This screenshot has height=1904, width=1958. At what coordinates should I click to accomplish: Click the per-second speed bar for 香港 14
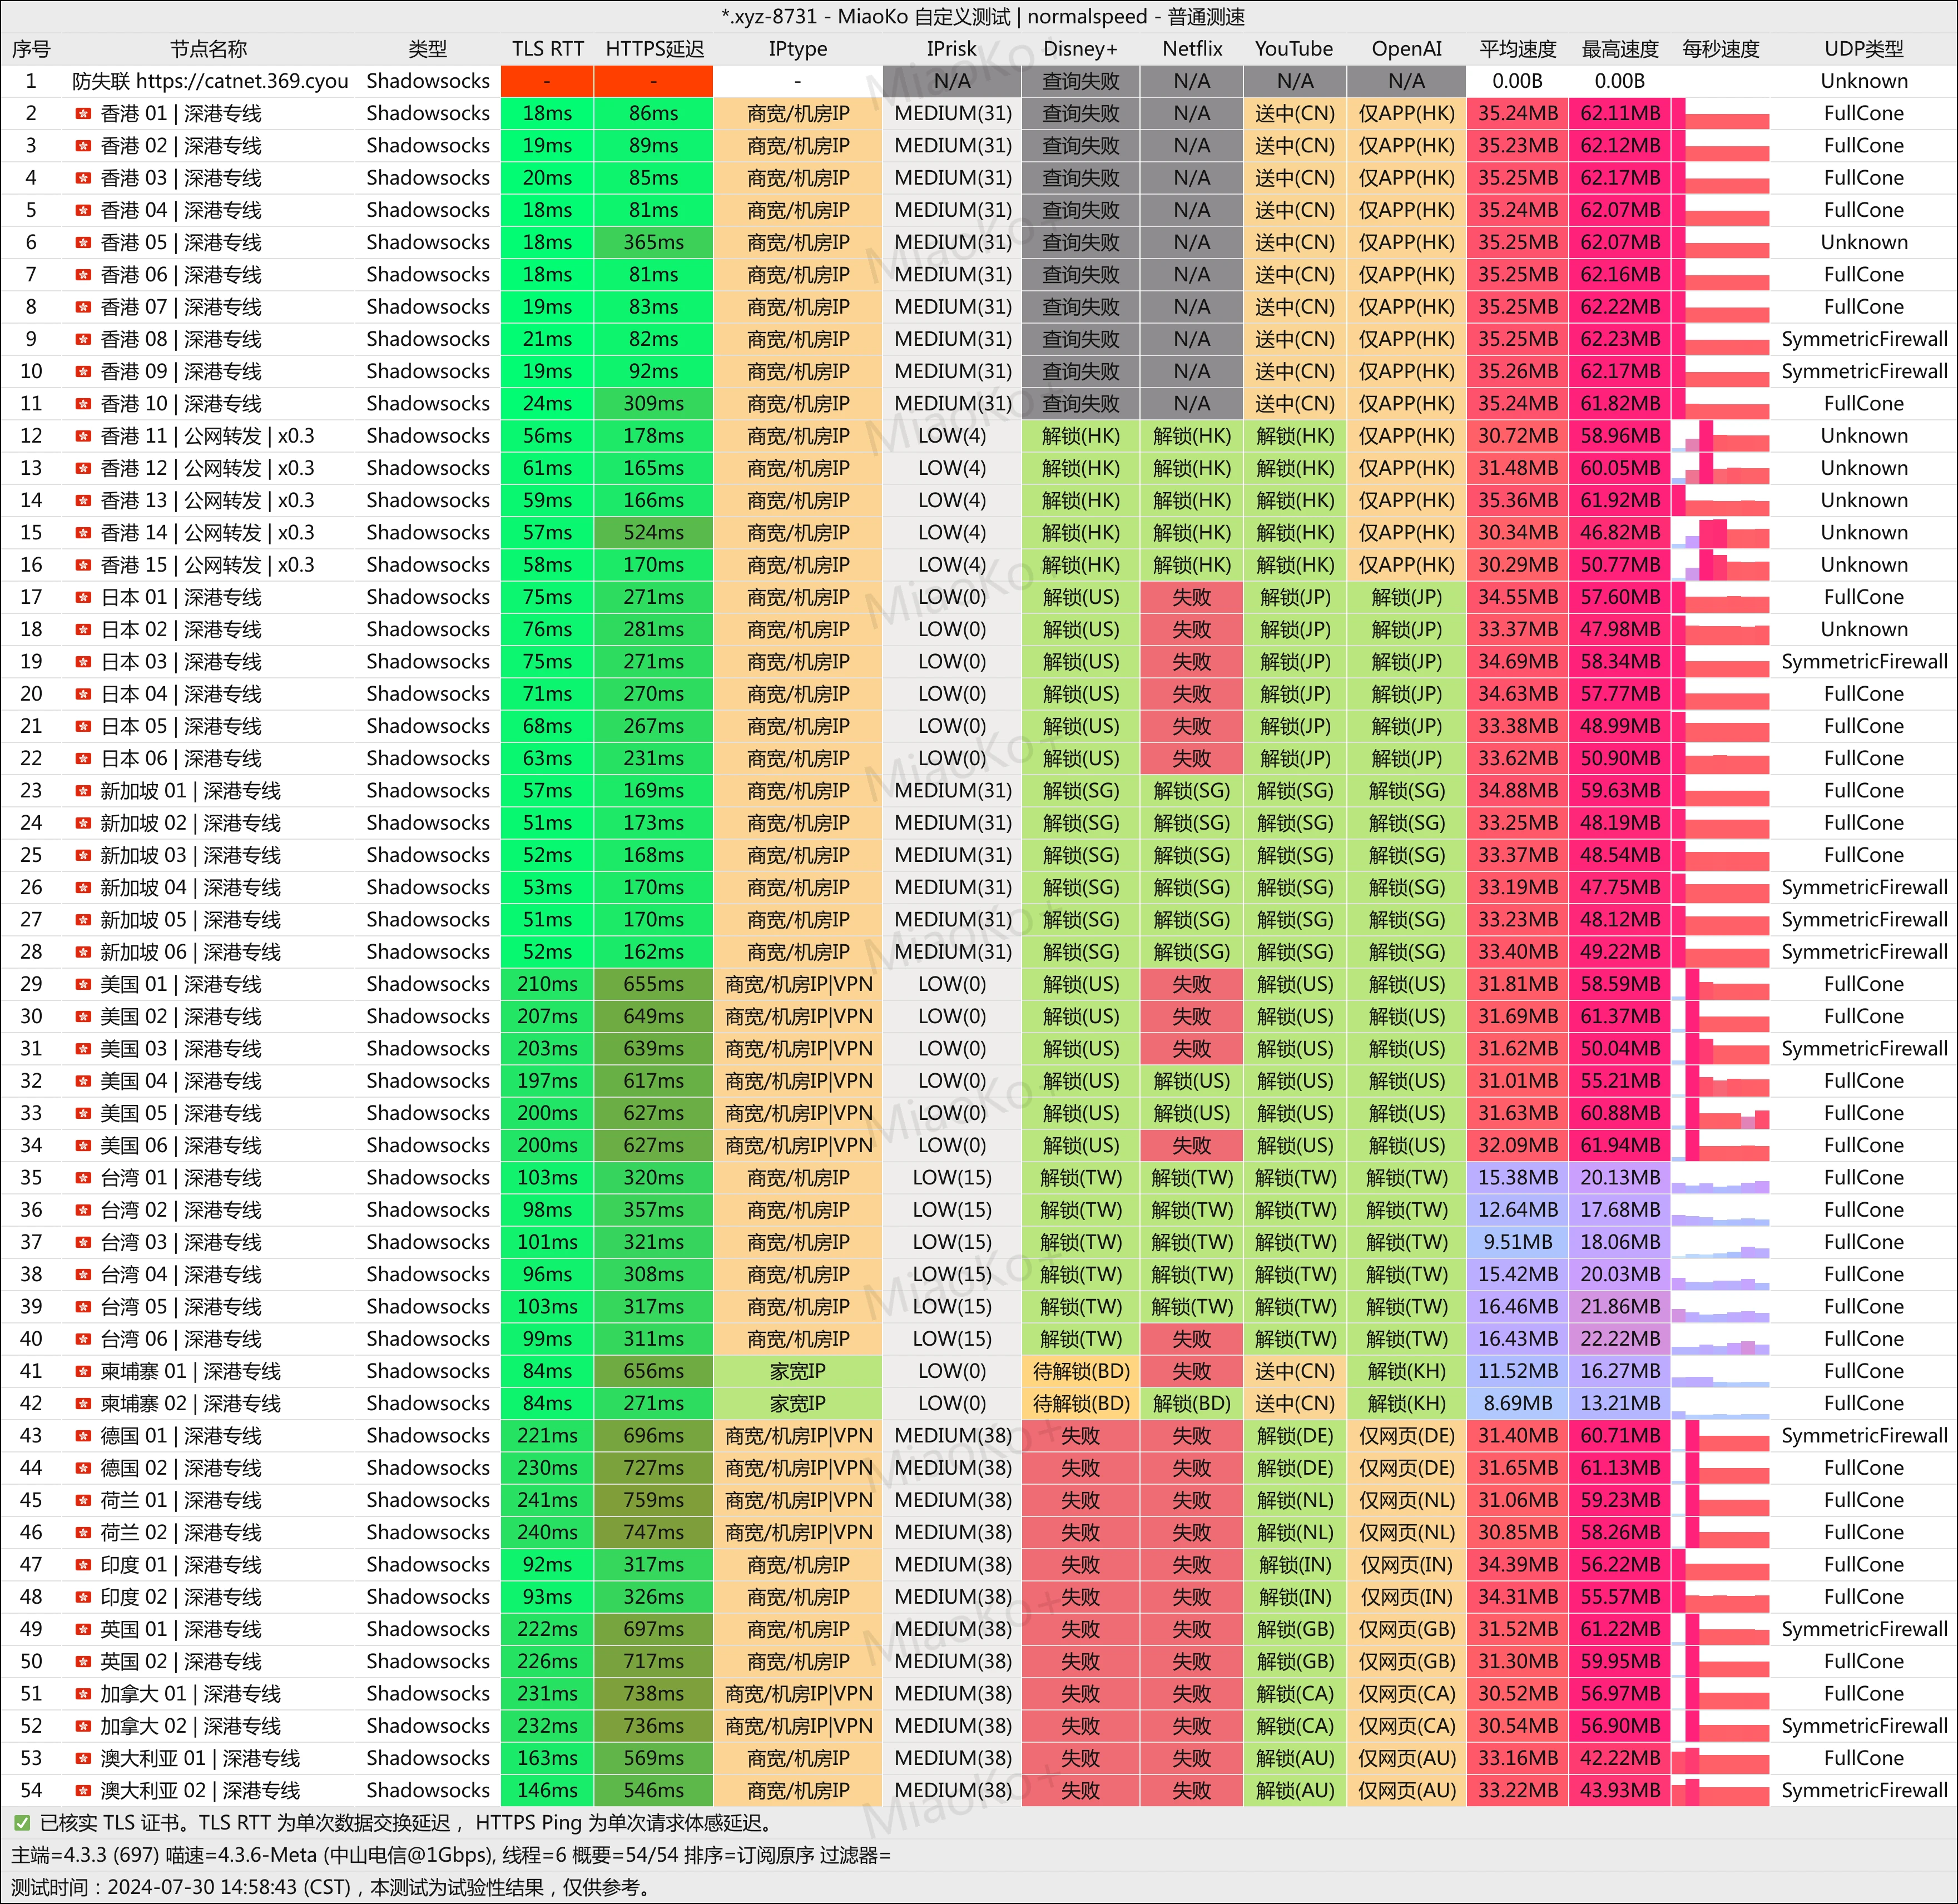[1720, 533]
